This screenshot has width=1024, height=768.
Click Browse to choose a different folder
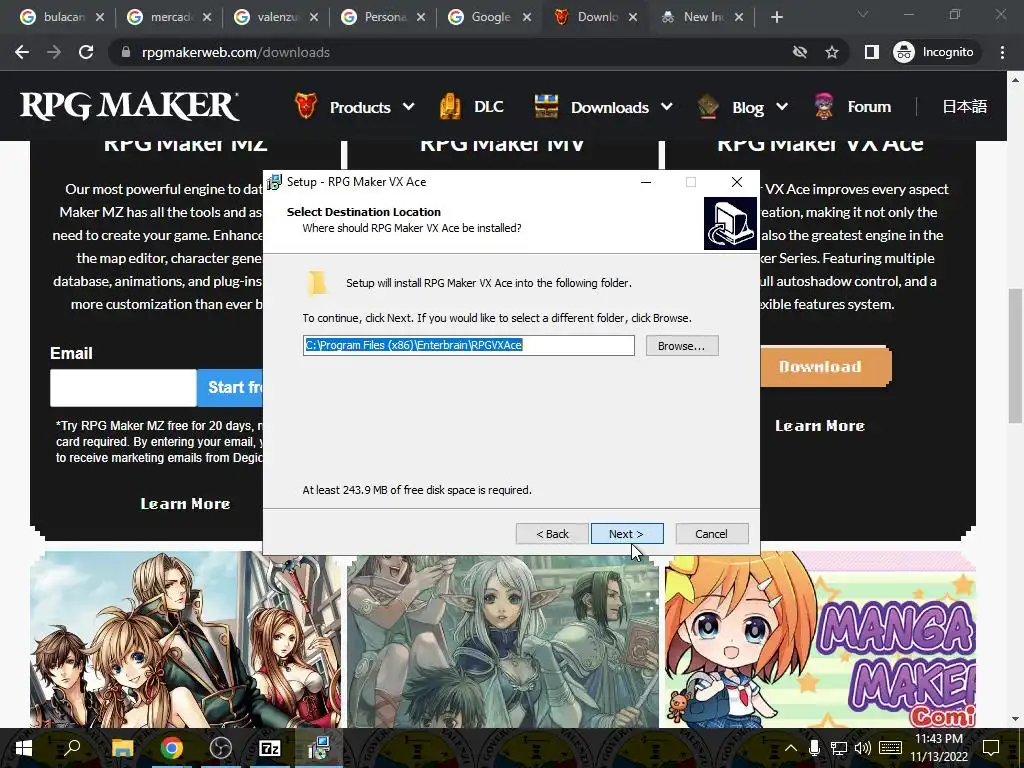[x=682, y=345]
